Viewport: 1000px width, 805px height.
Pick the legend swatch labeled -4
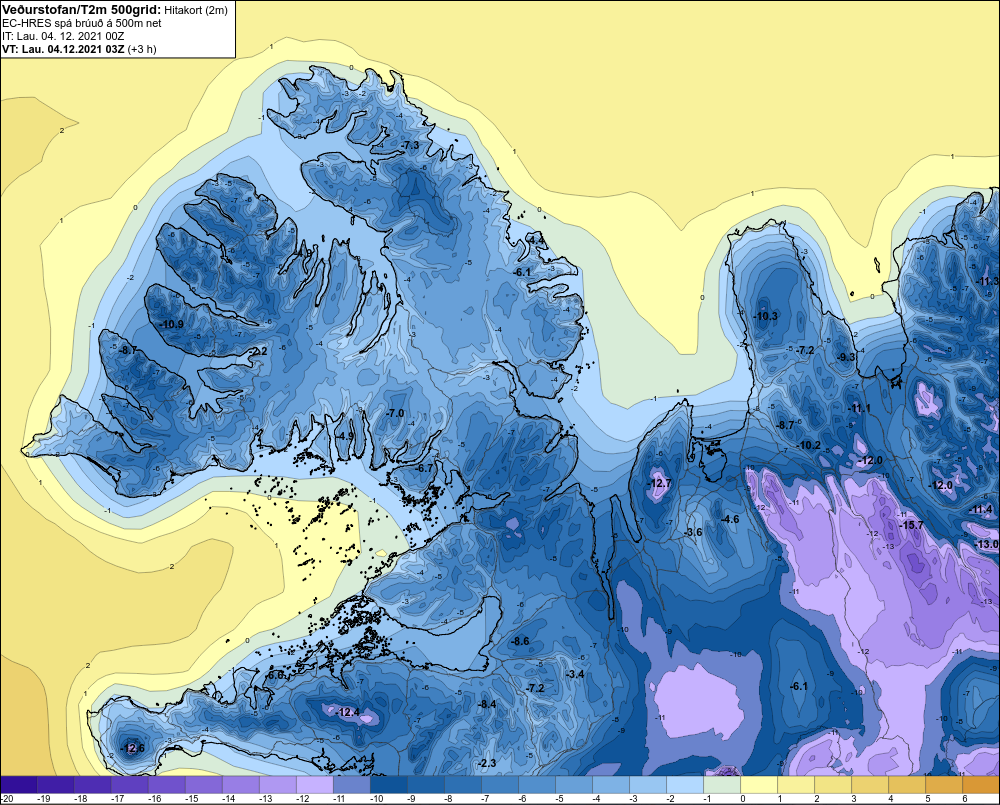[611, 785]
